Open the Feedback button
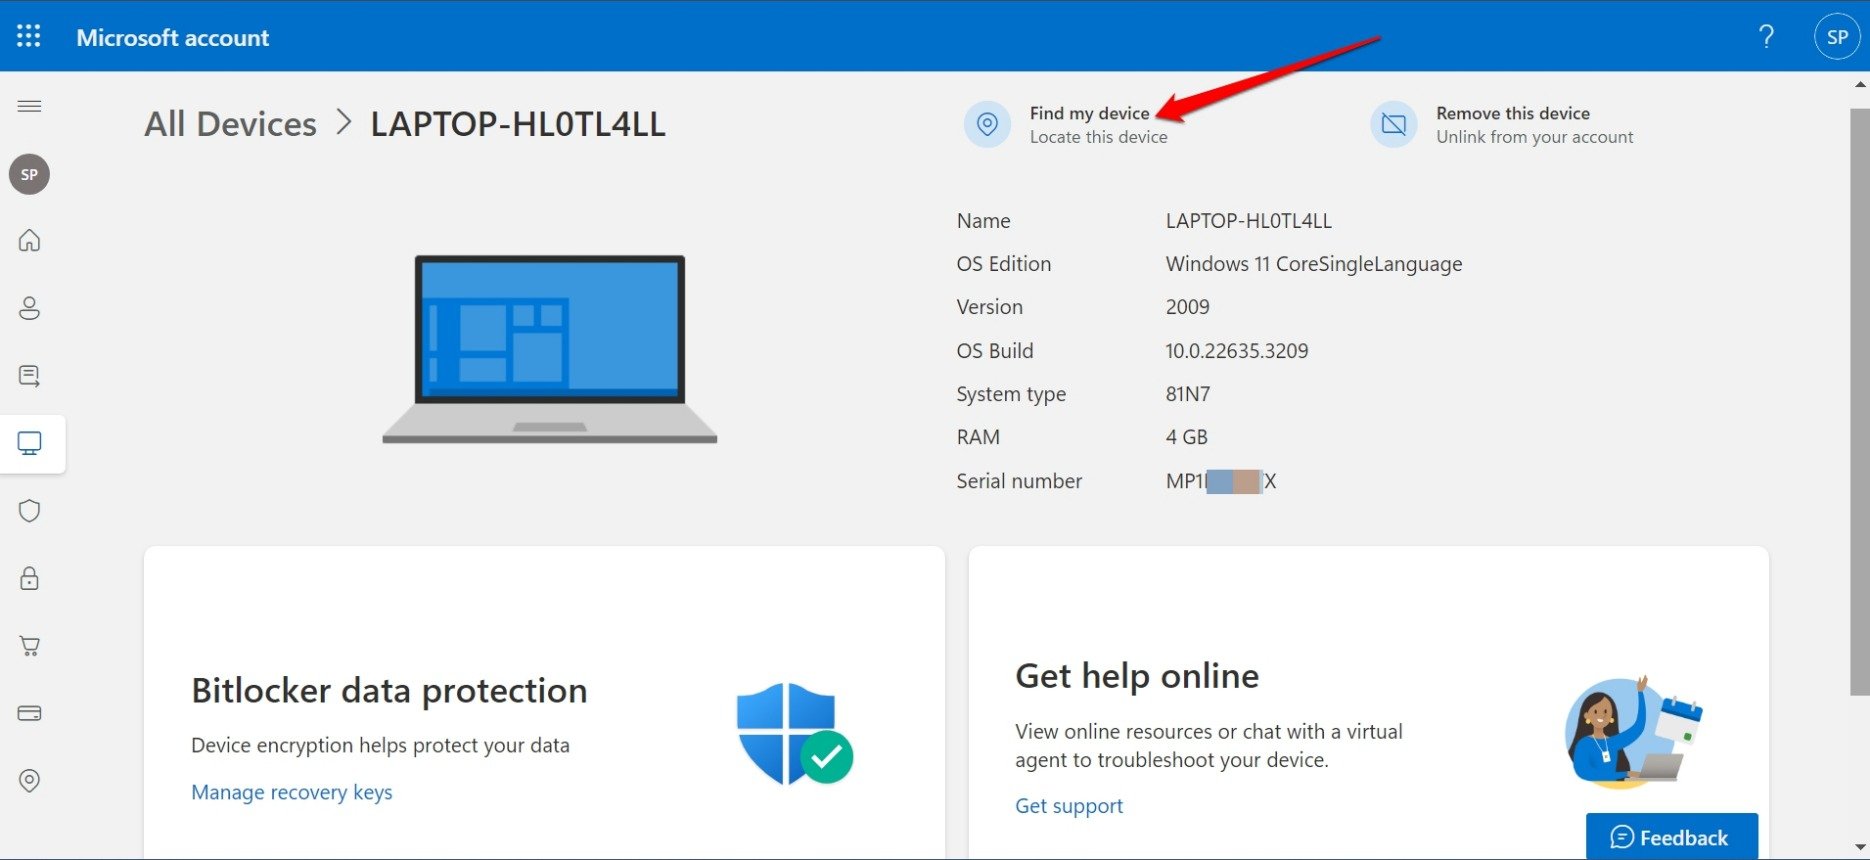Screen dimensions: 1870x860 tap(1671, 837)
